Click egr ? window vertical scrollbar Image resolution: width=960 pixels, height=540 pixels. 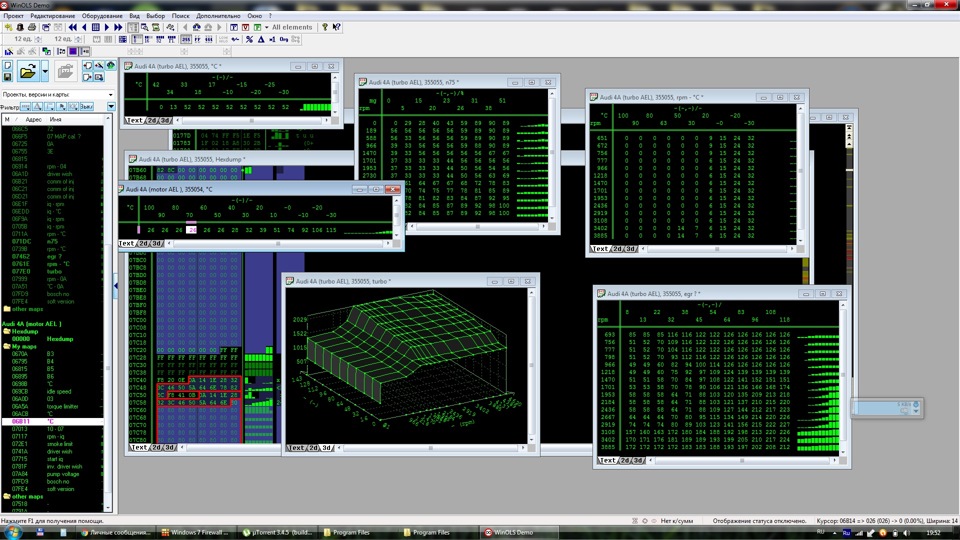tap(844, 377)
